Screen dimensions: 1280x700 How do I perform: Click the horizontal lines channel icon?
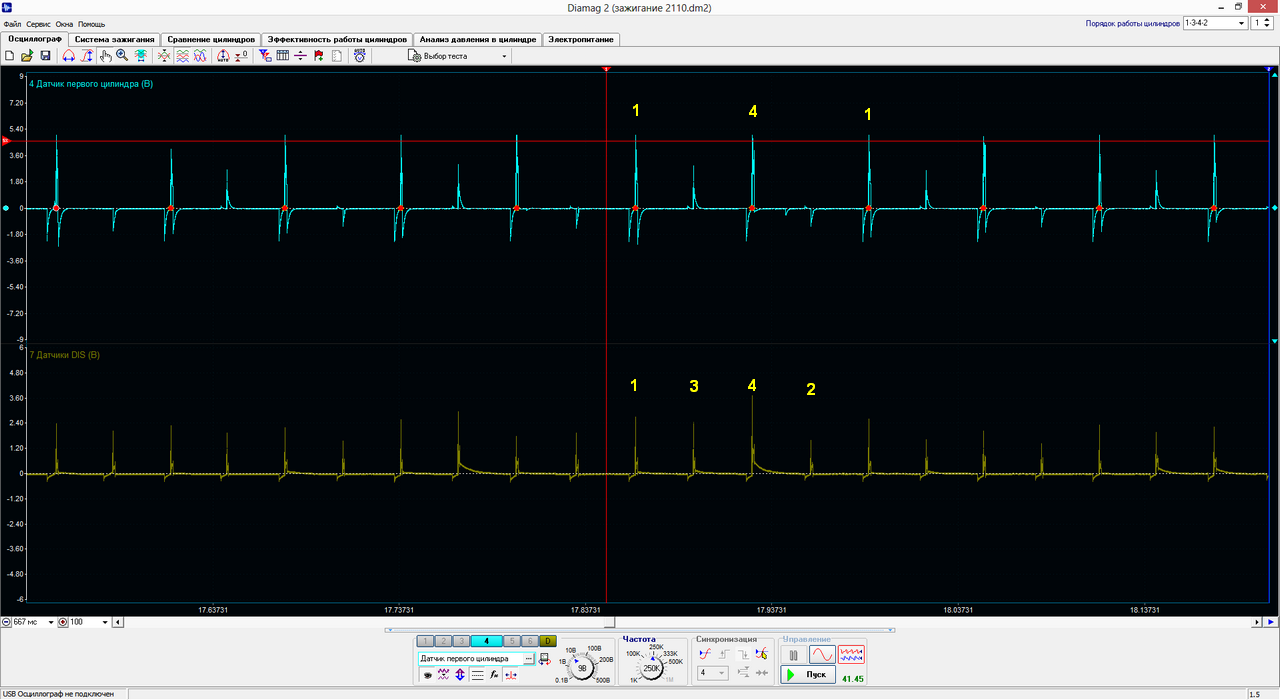point(477,675)
